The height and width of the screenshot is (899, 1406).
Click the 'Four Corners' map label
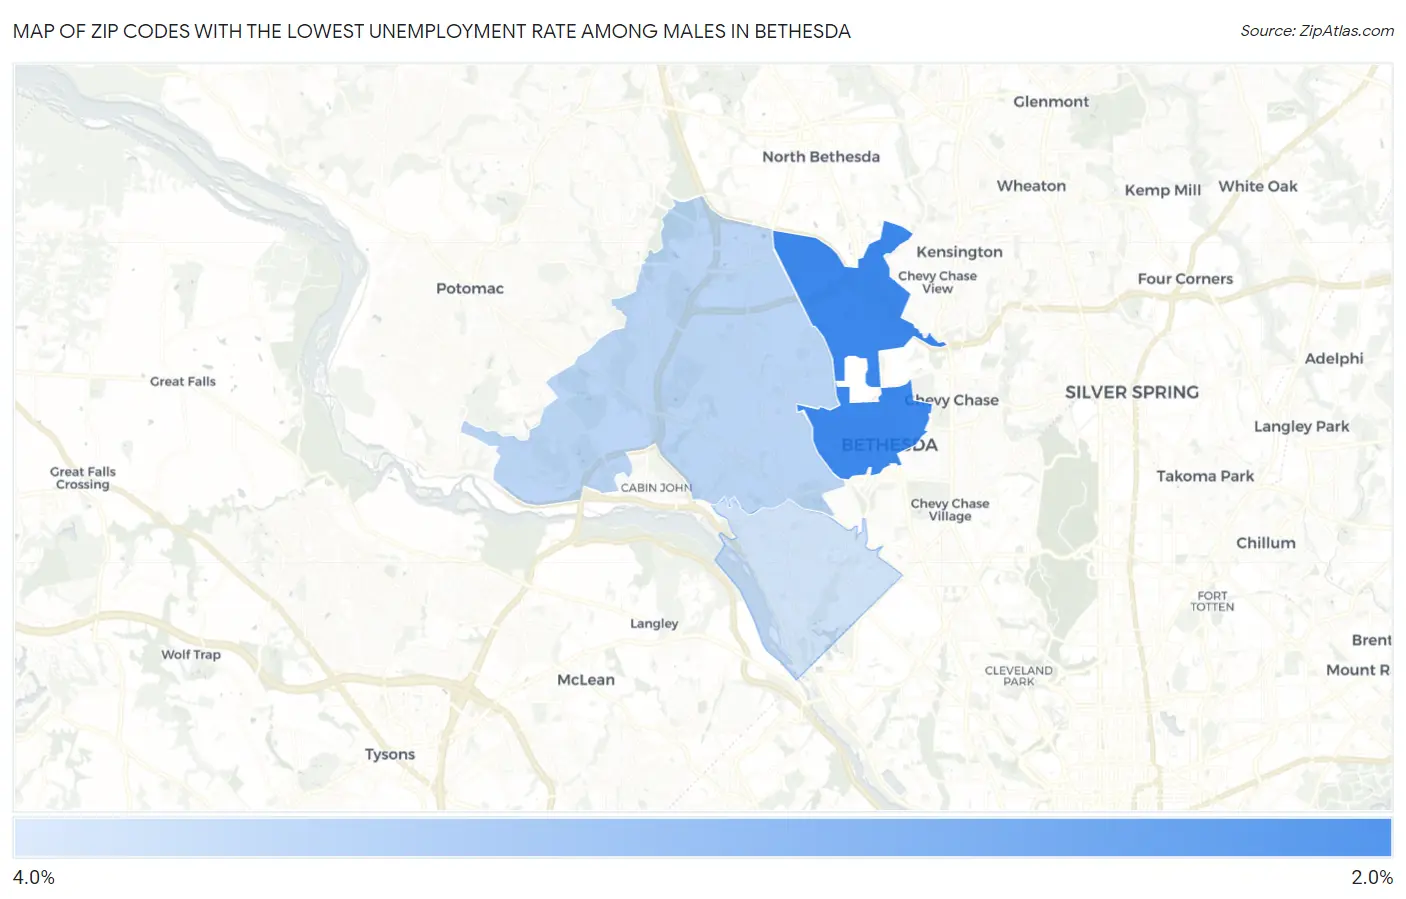(x=1185, y=279)
